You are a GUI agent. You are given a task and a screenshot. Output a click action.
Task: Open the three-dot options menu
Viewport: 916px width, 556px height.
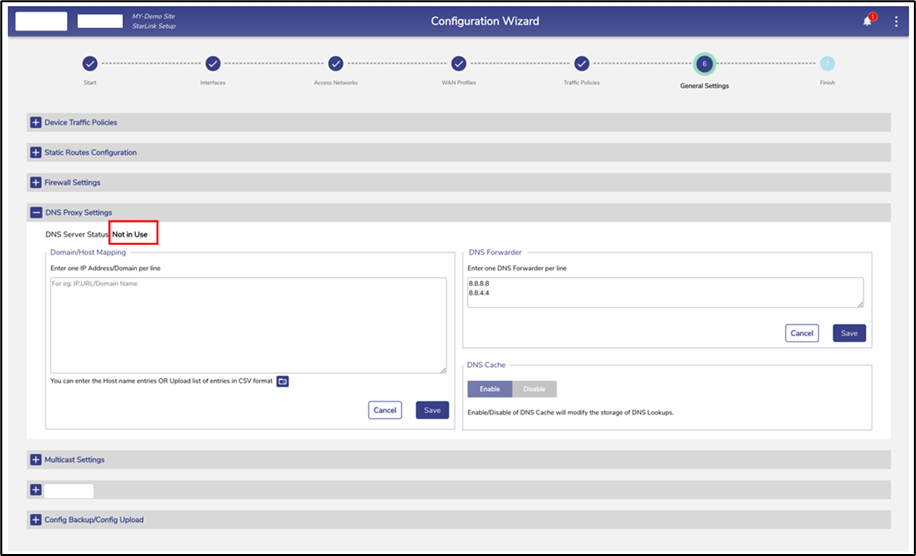click(x=896, y=21)
